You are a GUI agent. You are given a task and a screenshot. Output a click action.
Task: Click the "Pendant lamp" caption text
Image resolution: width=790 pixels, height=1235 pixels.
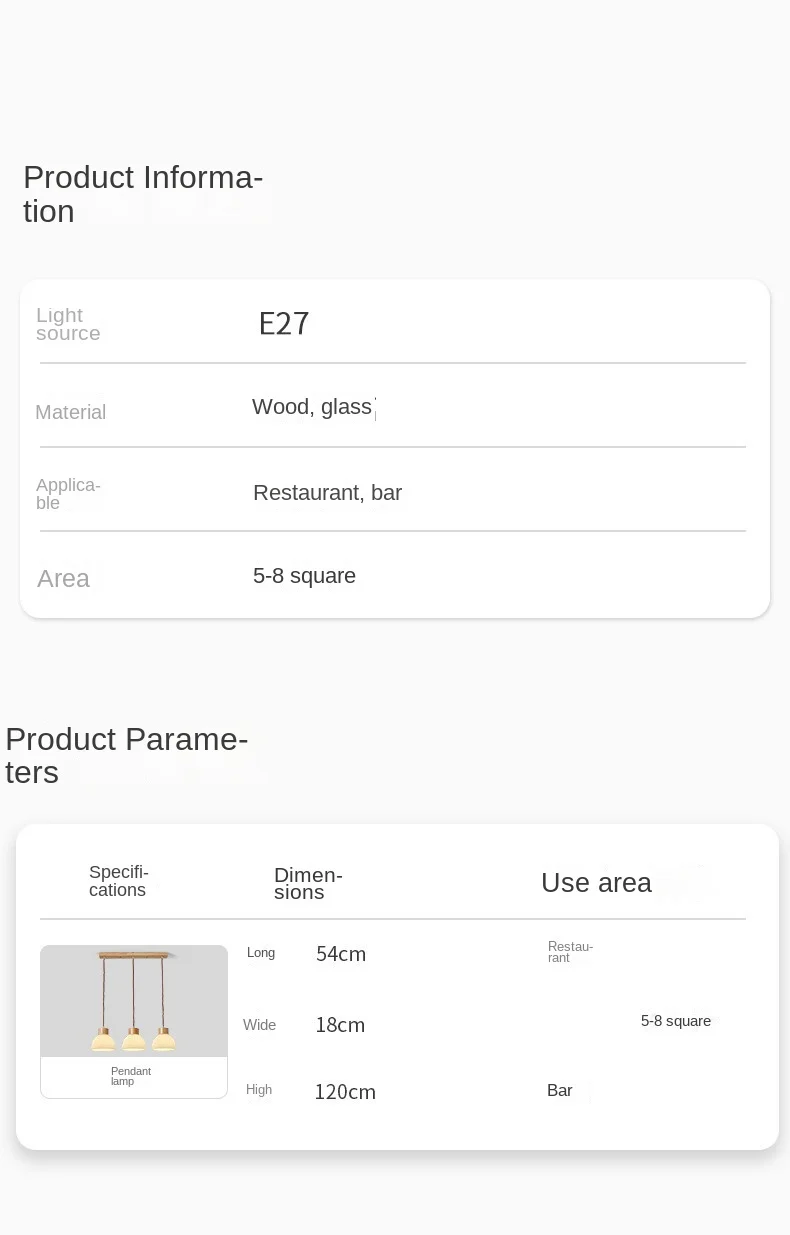[131, 1076]
